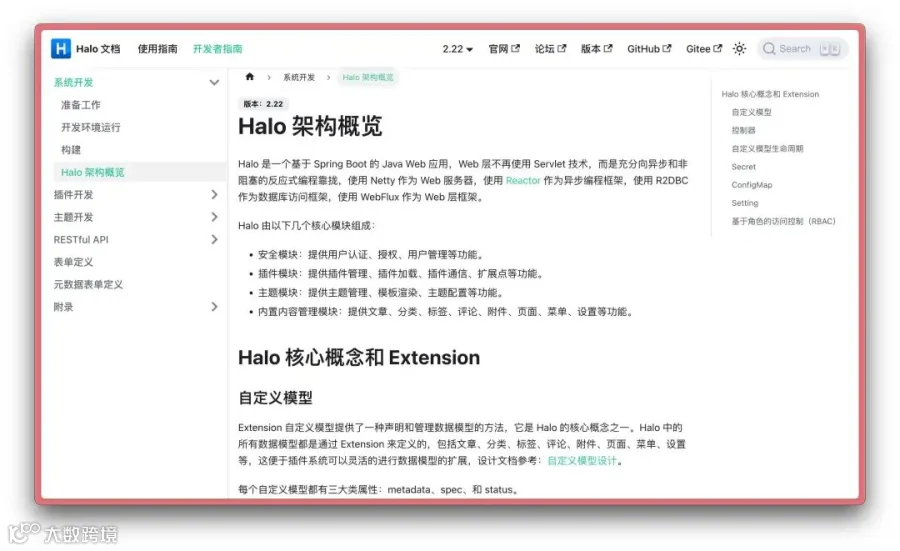The image size is (900, 551).
Task: Click the Halo 架构概览 page heading
Action: click(x=310, y=126)
